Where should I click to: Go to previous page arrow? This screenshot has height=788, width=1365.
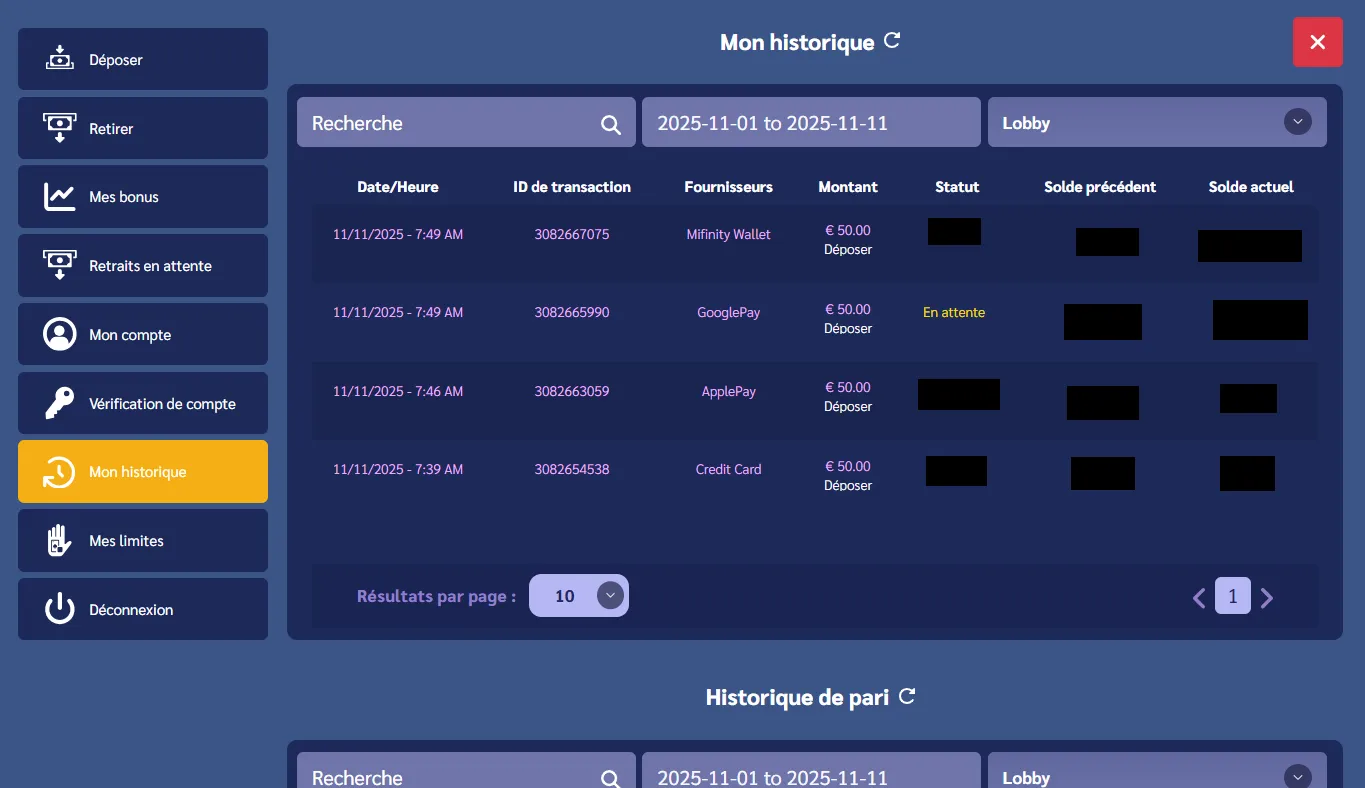pos(1199,598)
